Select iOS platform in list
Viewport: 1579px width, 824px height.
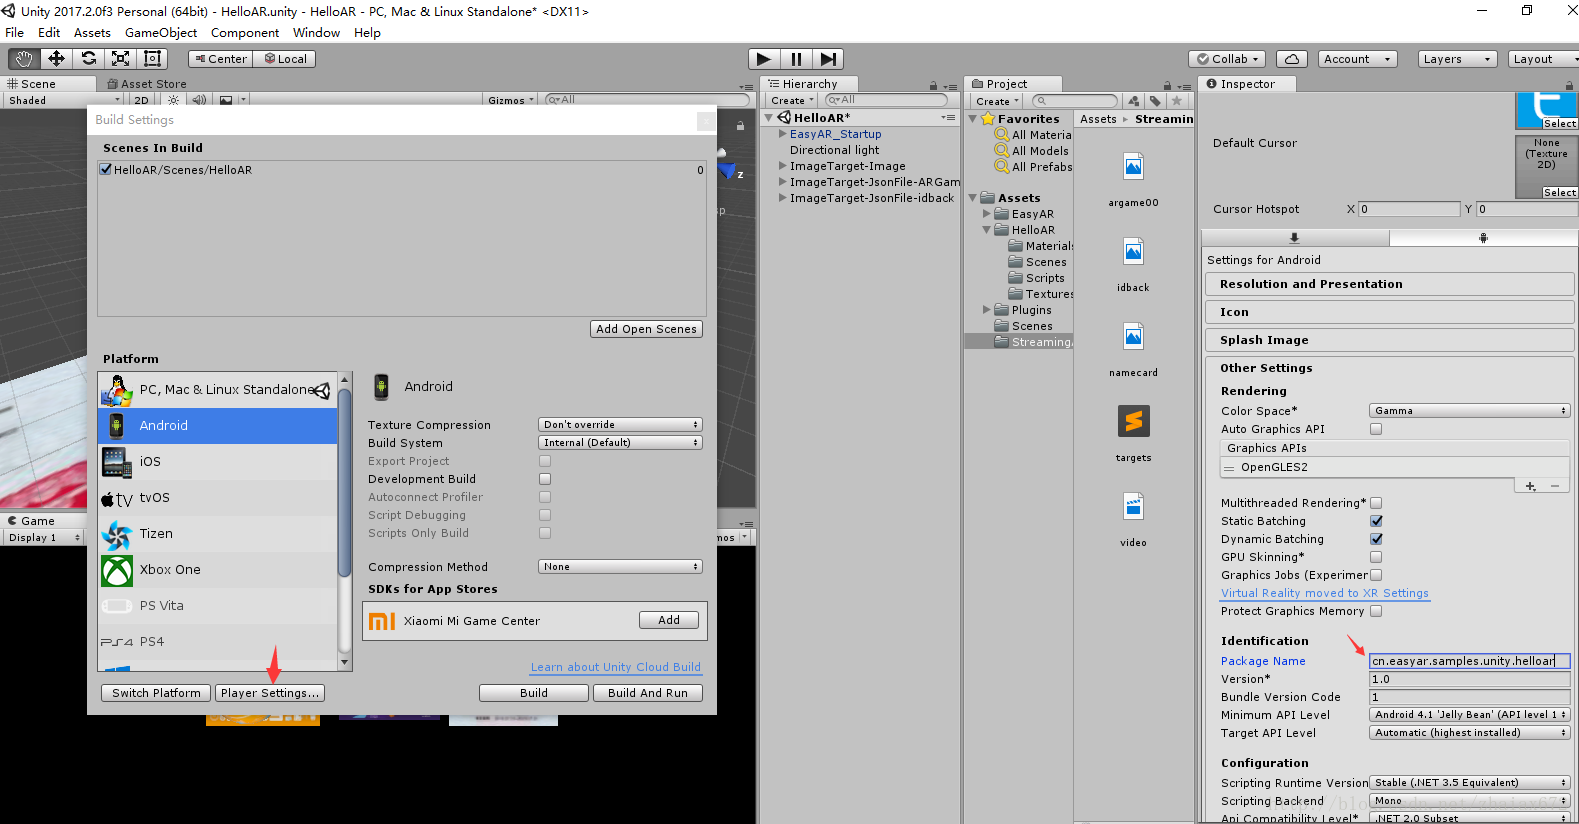pos(218,462)
